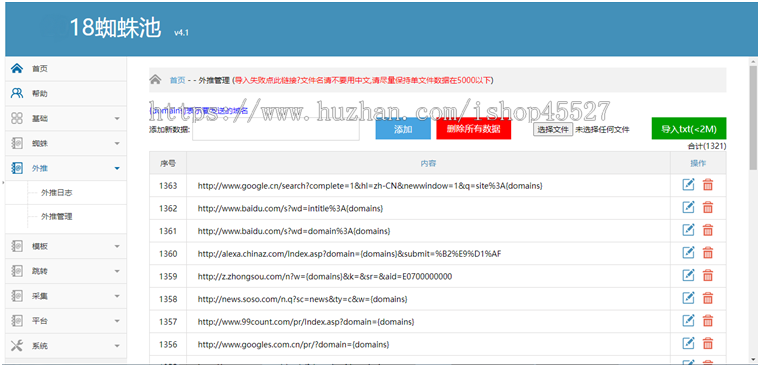Viewport: 760px width, 367px height.
Task: Click the z.zhongsou.com URL text
Action: pos(325,276)
